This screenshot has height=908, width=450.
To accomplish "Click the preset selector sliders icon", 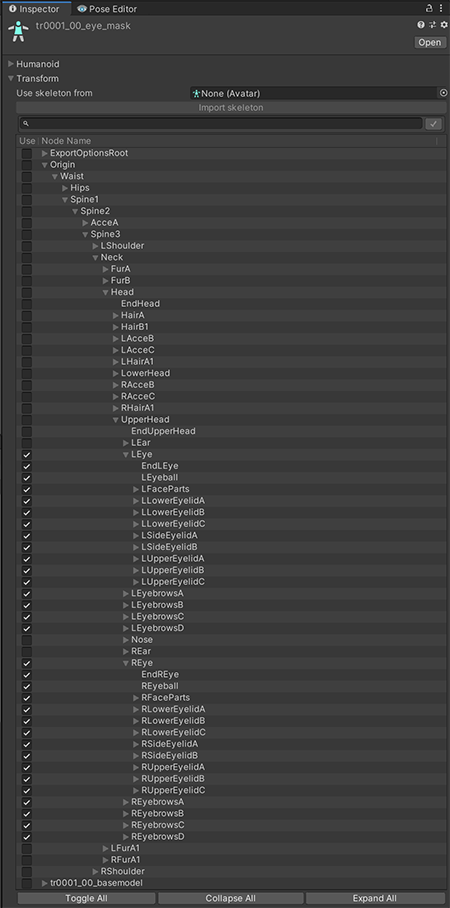I will coord(433,25).
